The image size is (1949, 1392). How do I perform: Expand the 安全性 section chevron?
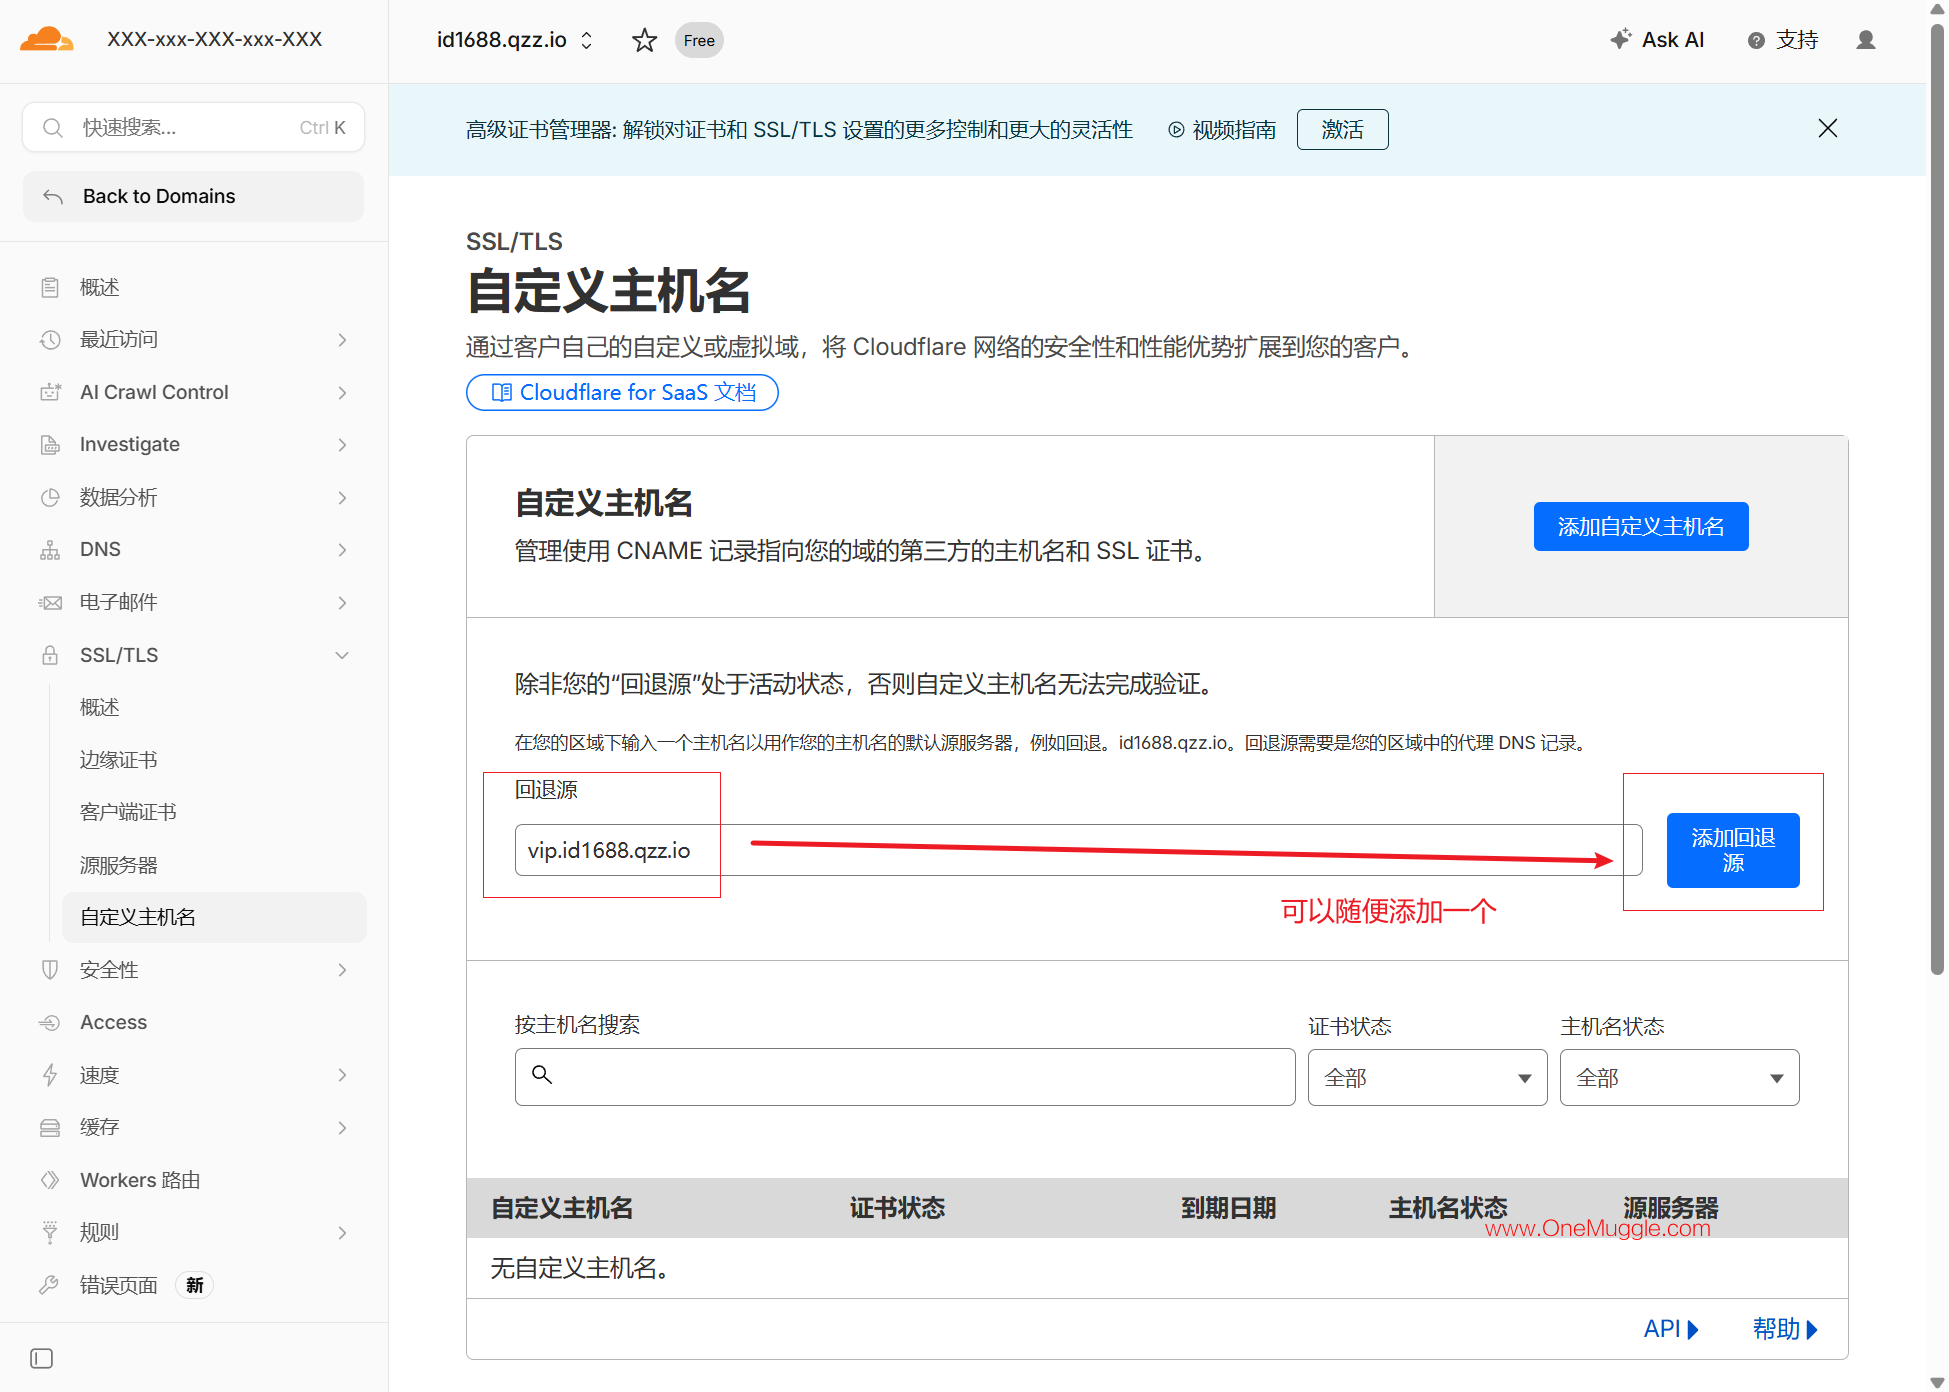click(342, 970)
